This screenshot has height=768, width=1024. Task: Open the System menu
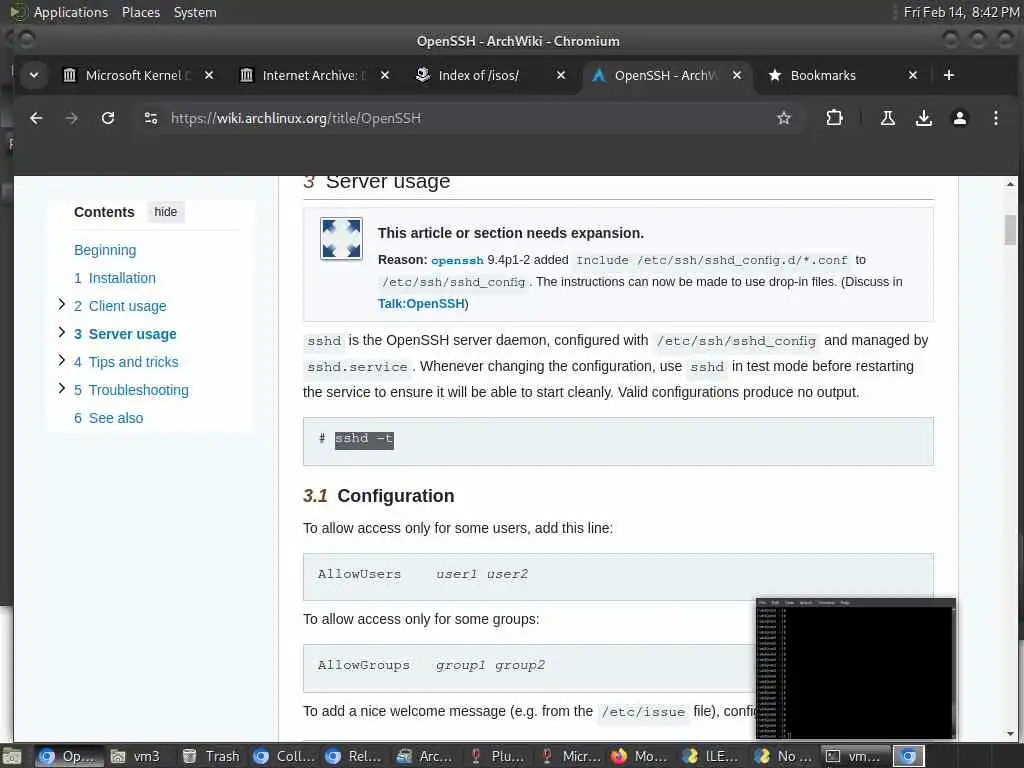pos(195,12)
